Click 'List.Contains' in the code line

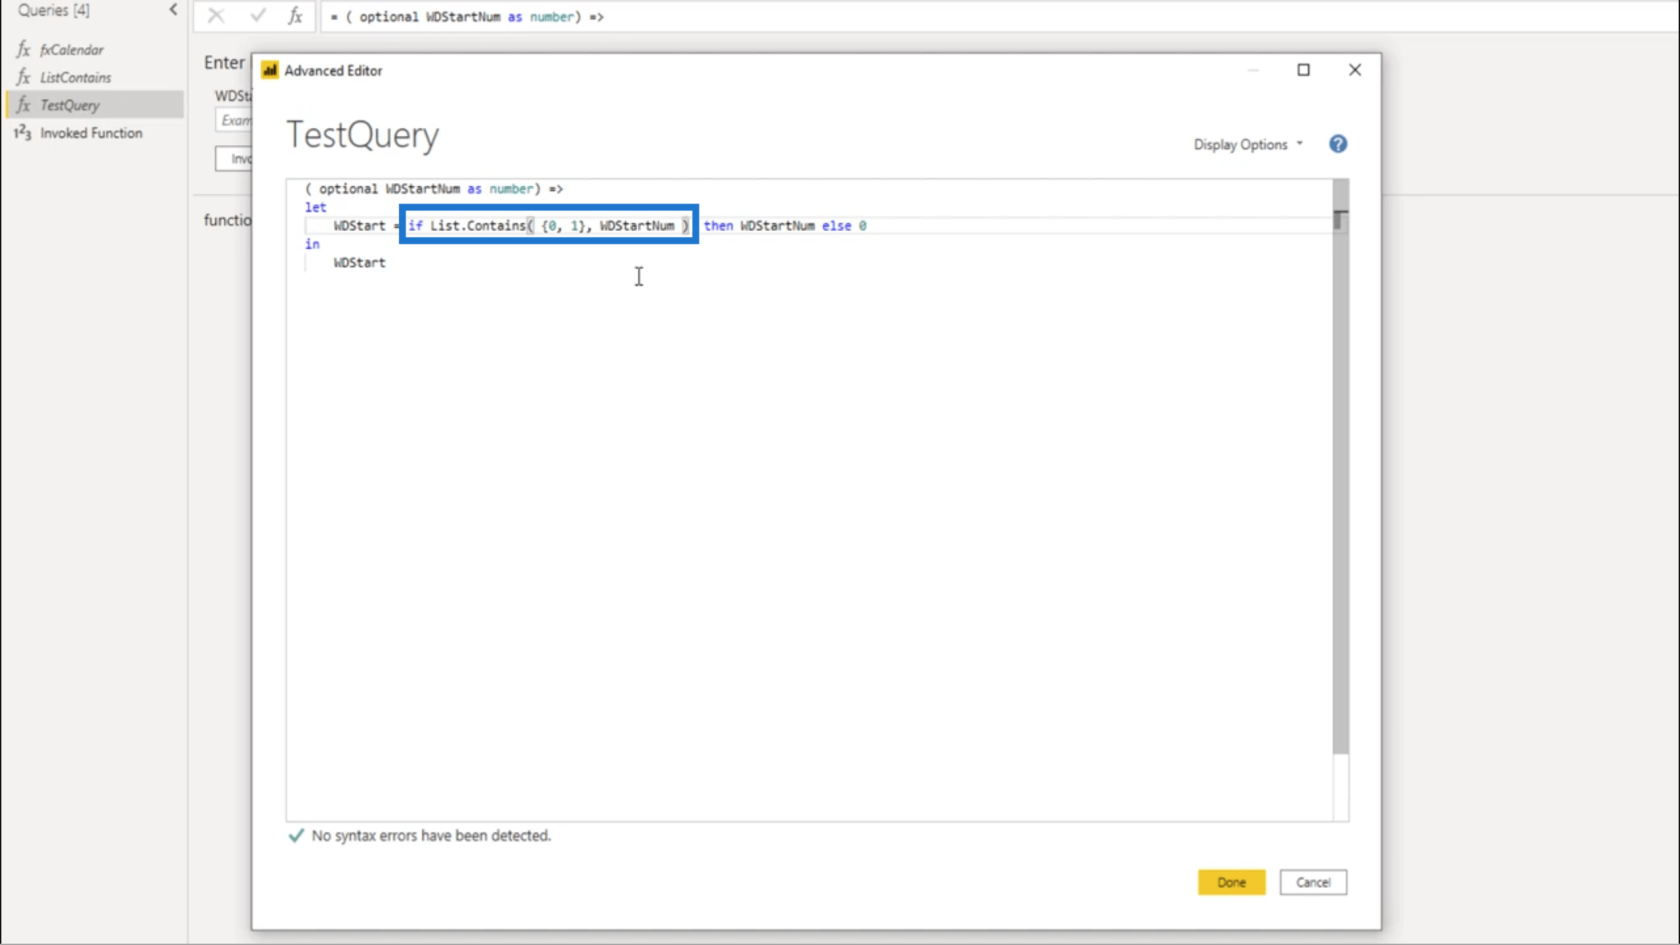tap(478, 226)
